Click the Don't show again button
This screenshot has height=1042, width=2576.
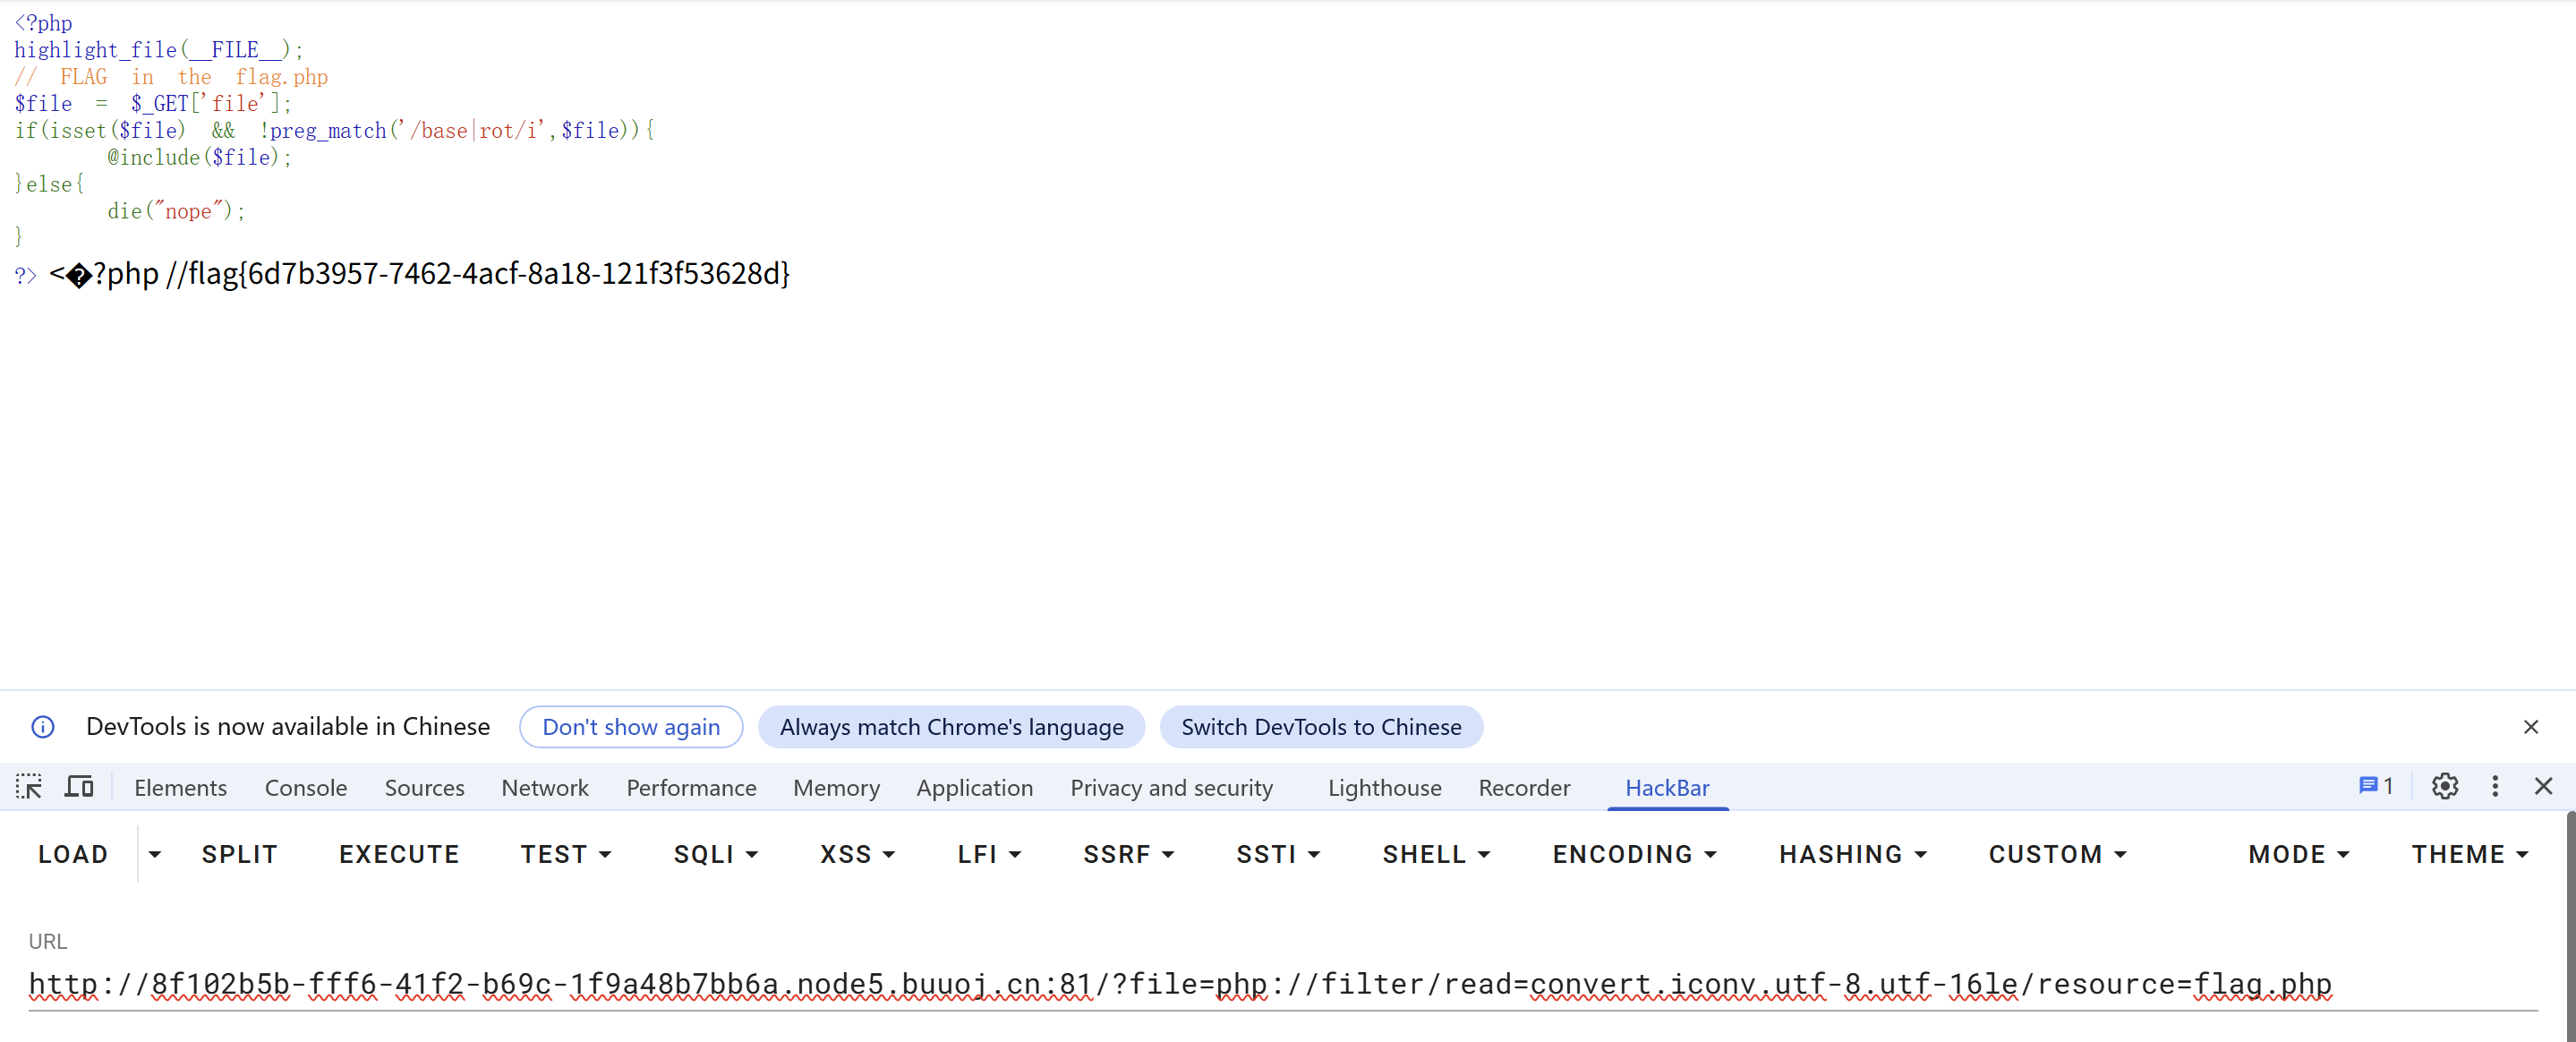coord(631,727)
